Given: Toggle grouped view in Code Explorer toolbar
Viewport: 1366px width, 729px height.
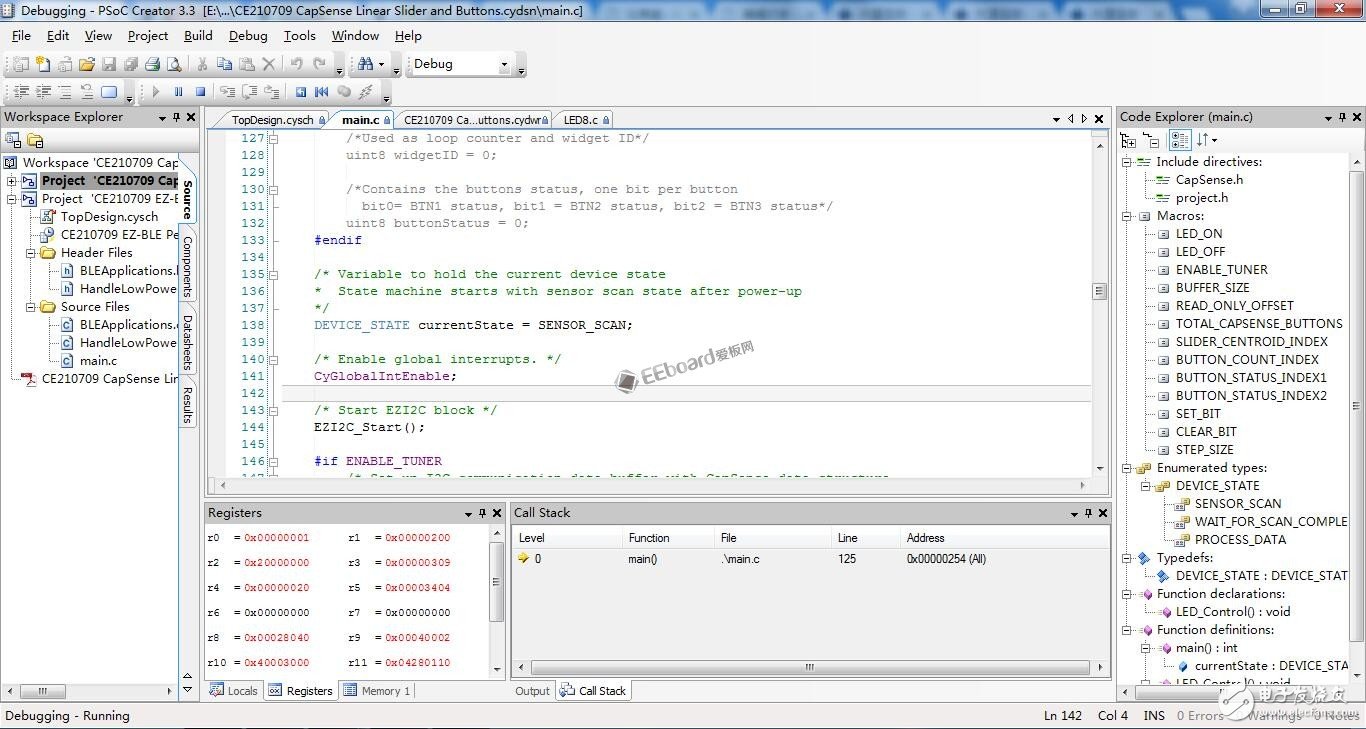Looking at the screenshot, I should [1180, 141].
